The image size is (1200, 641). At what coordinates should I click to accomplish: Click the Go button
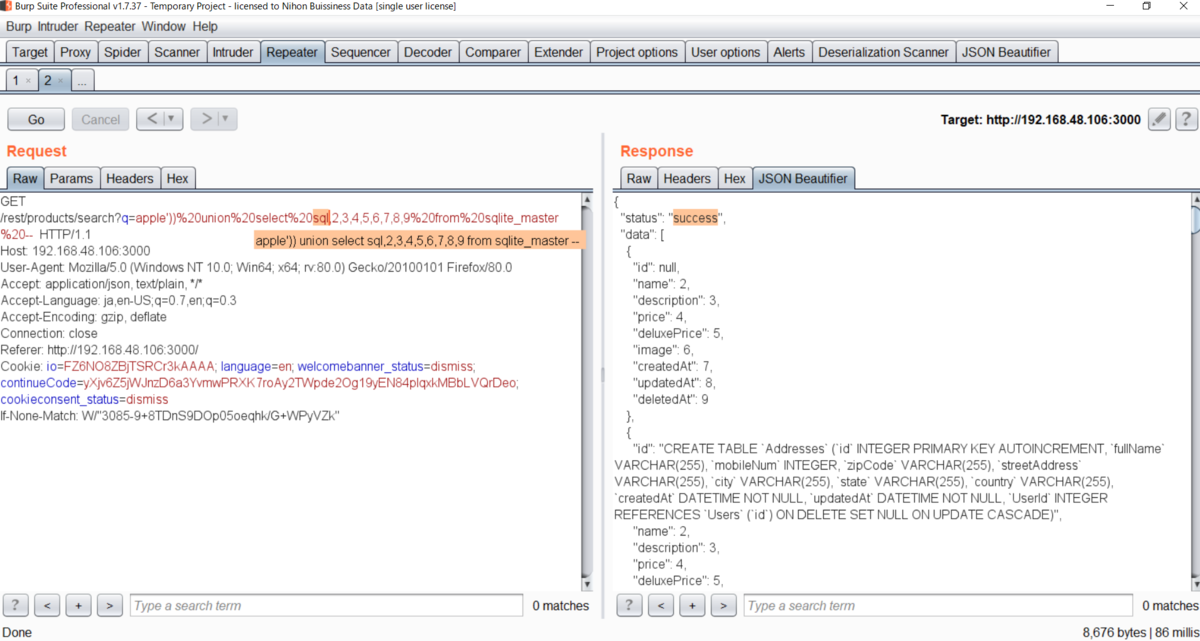[36, 119]
